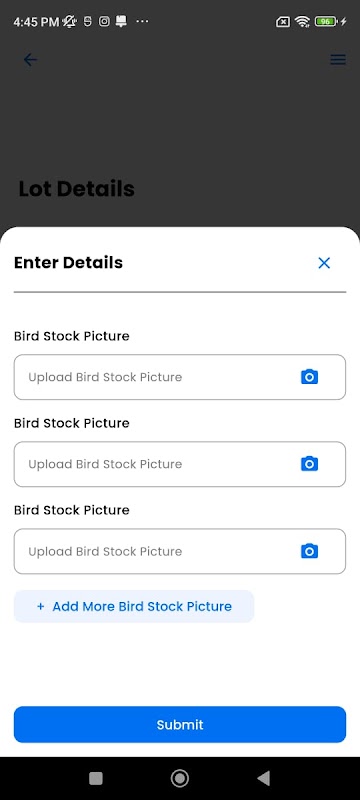Screen dimensions: 360x800
Task: Tap camera icon in second Bird Stock field
Action: [310, 464]
